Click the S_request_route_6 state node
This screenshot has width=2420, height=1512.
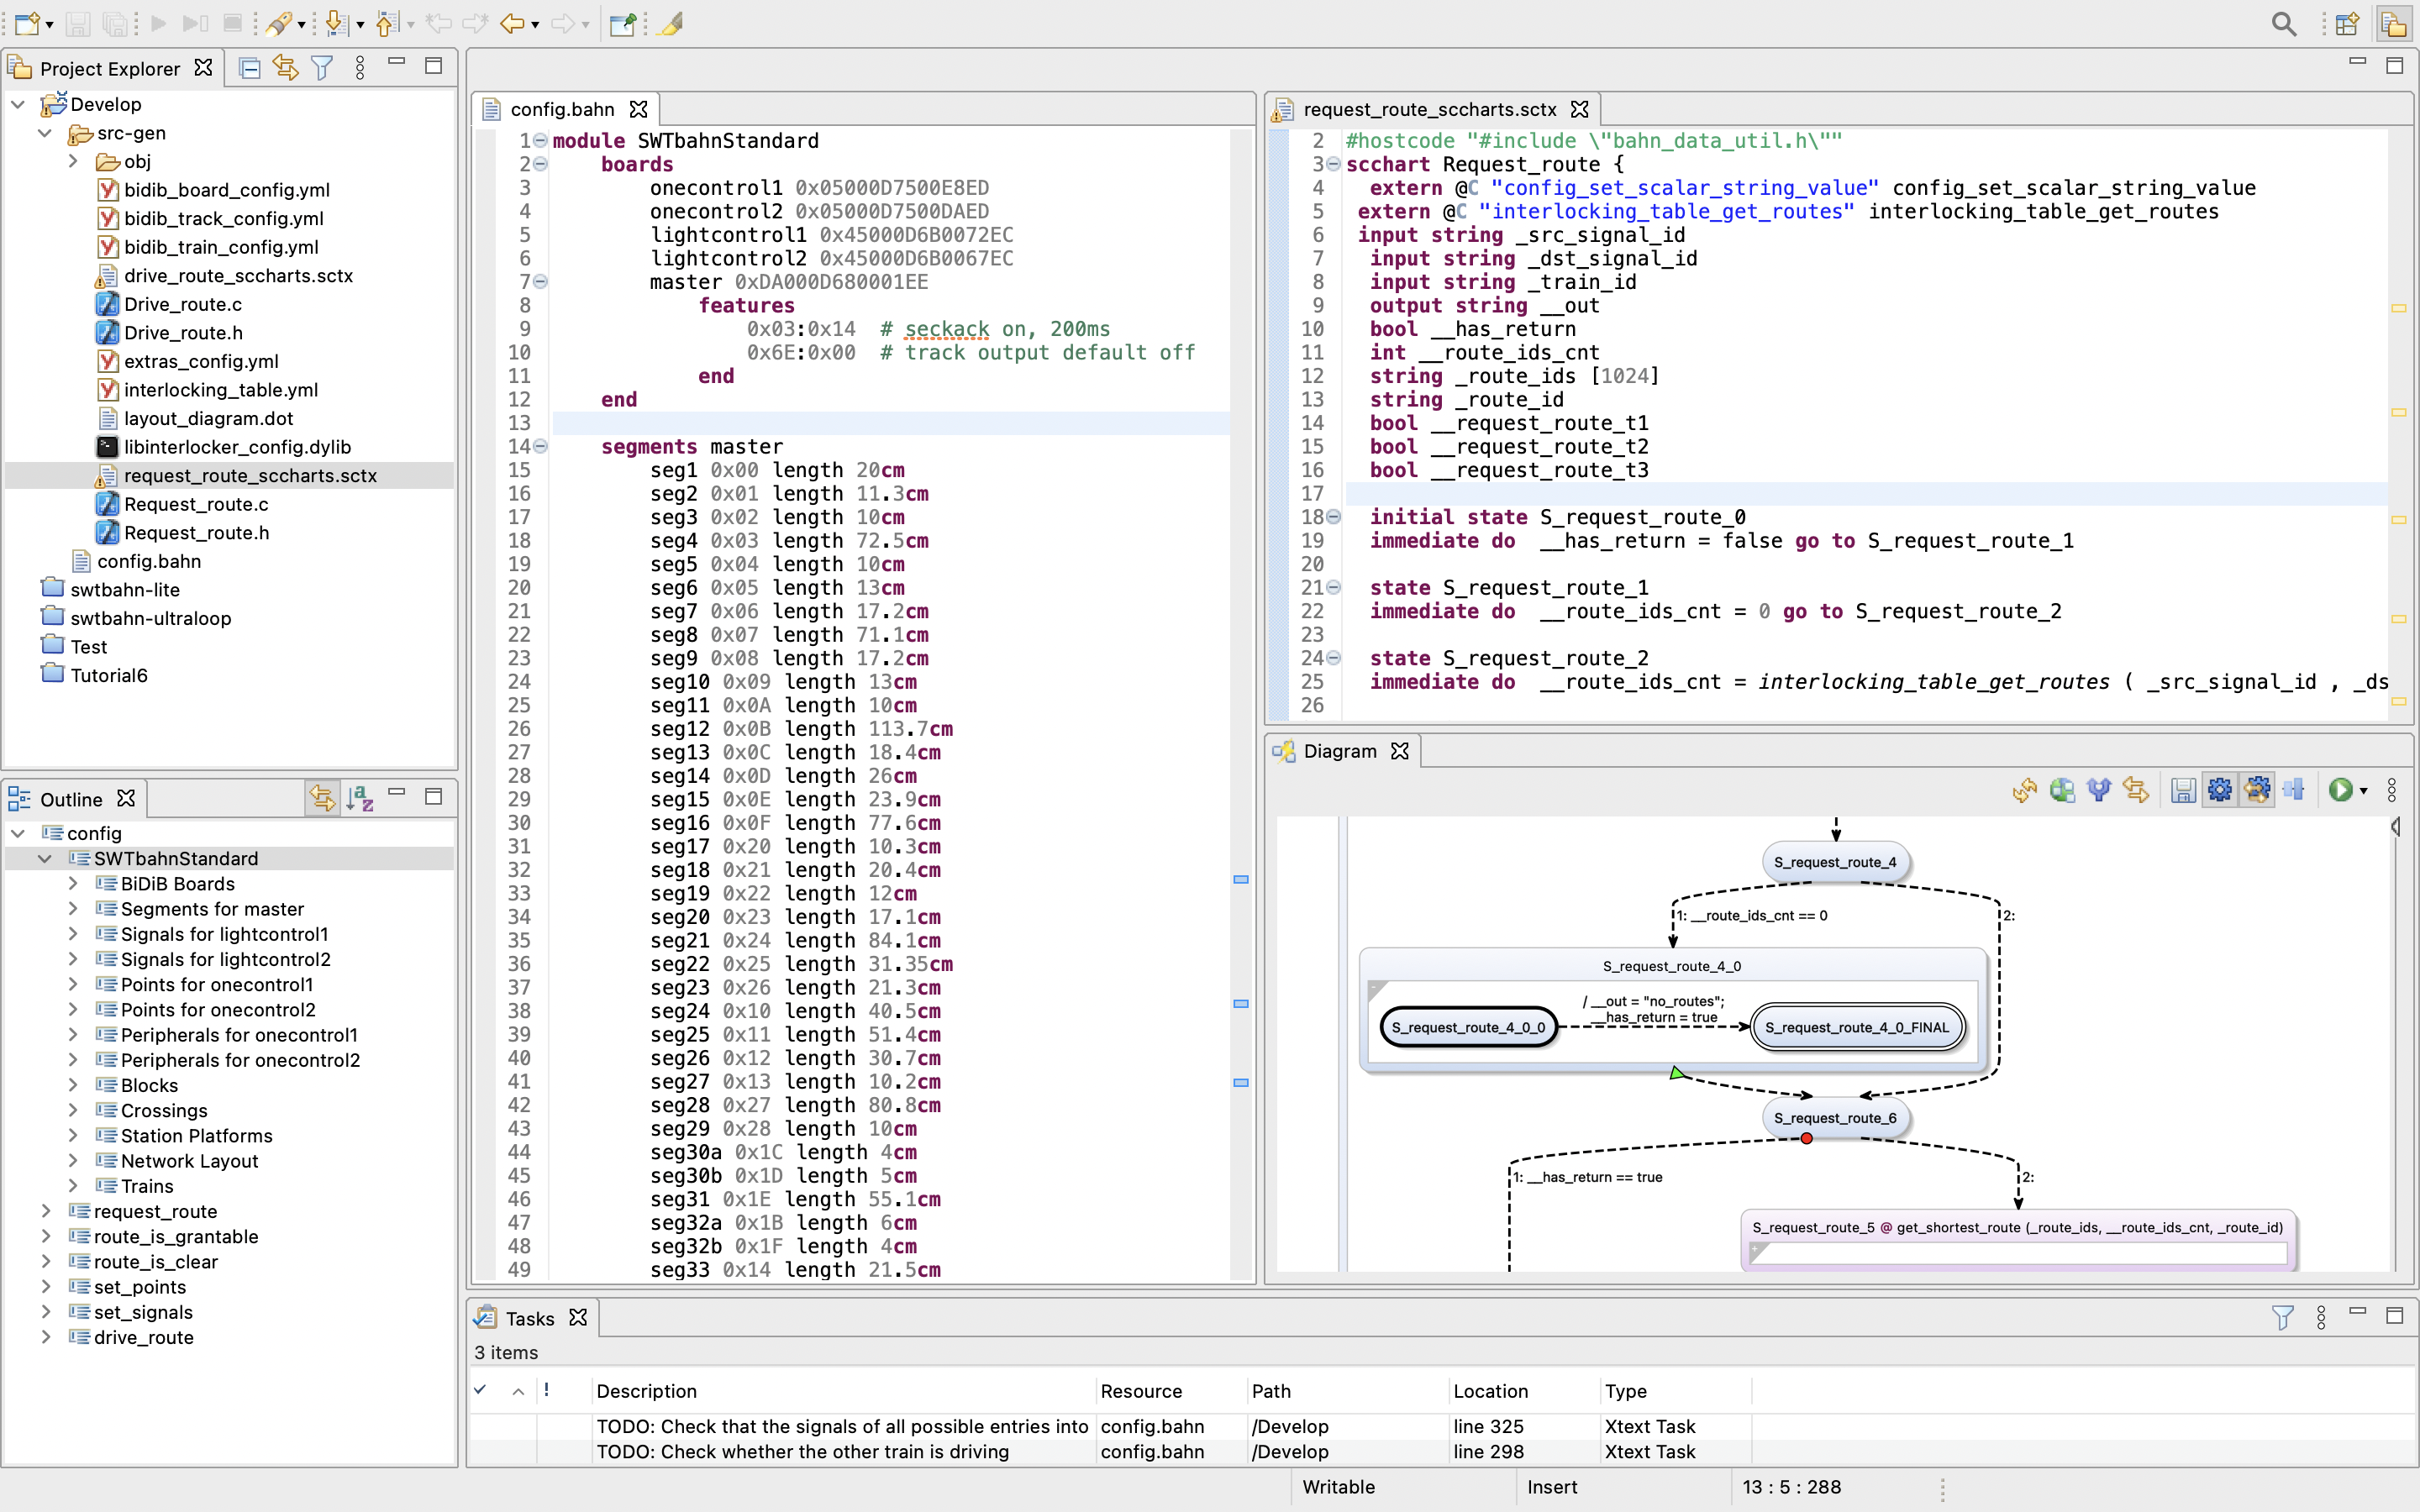coord(1835,1118)
